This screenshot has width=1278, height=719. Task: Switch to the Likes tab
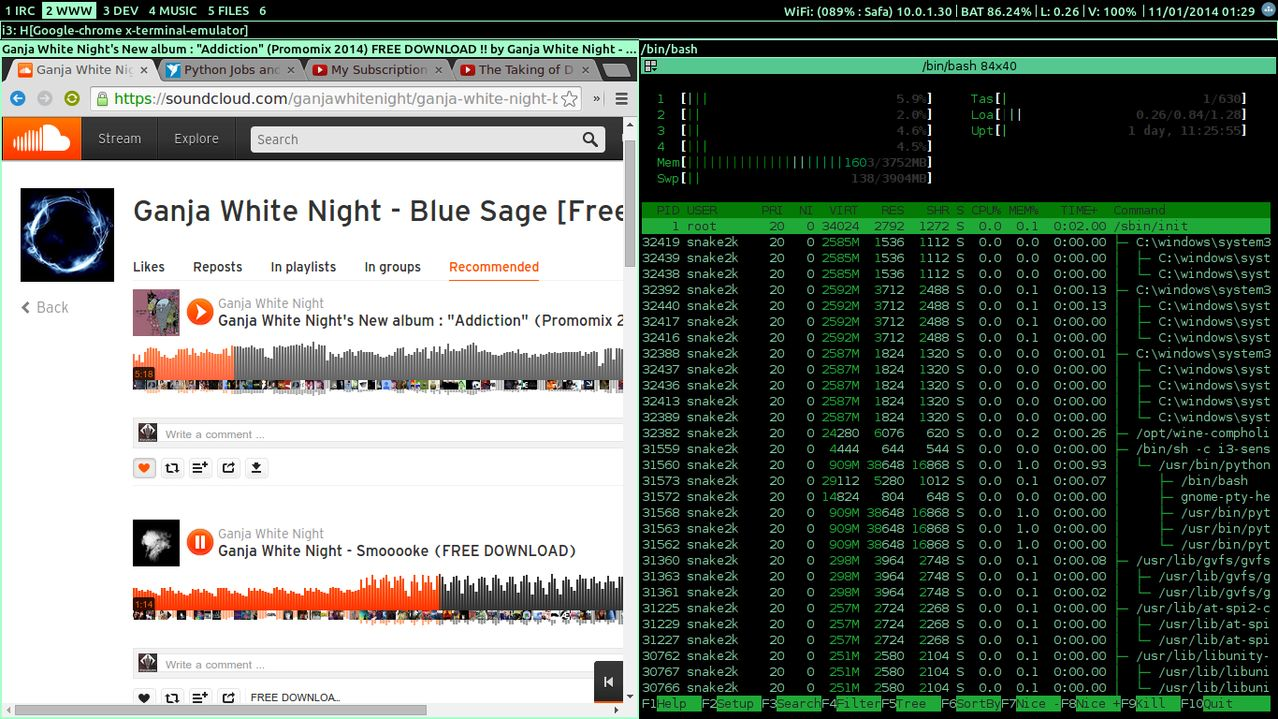point(149,267)
